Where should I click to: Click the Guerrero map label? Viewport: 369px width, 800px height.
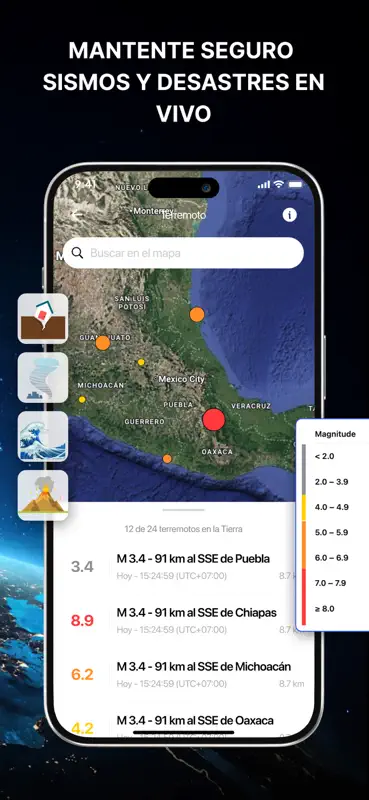145,422
